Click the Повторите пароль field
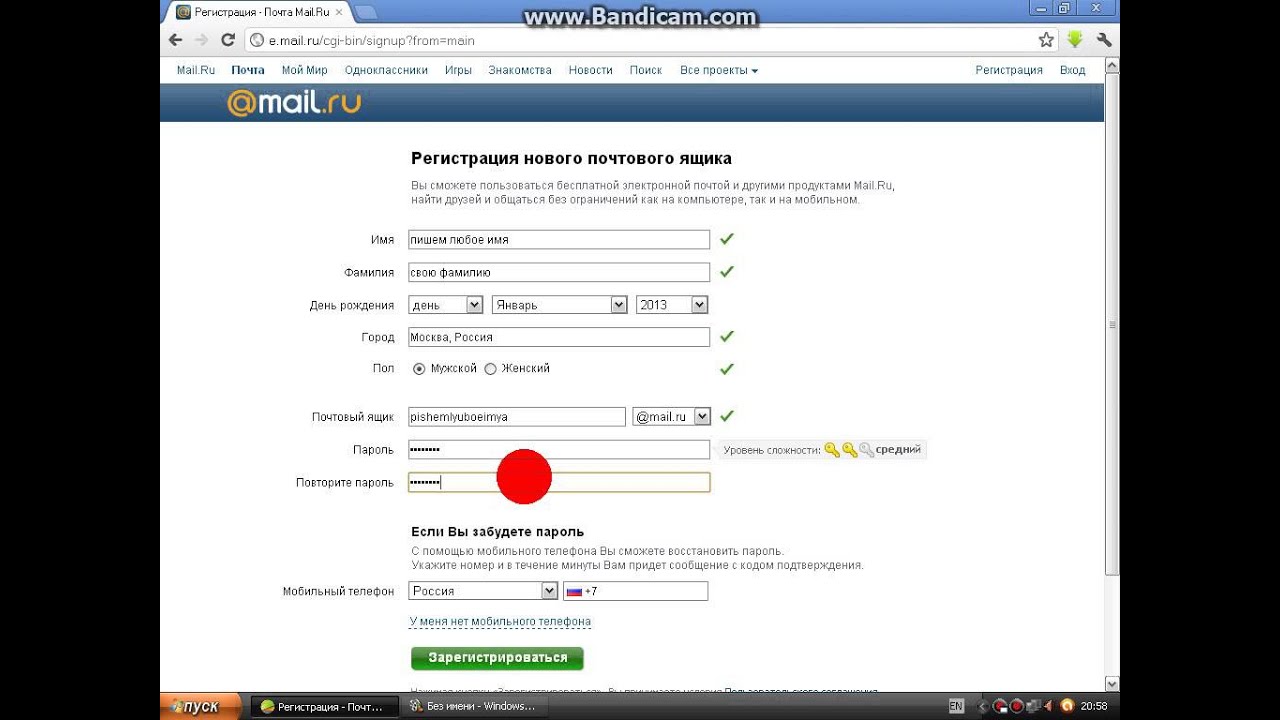Viewport: 1280px width, 720px height. point(559,482)
